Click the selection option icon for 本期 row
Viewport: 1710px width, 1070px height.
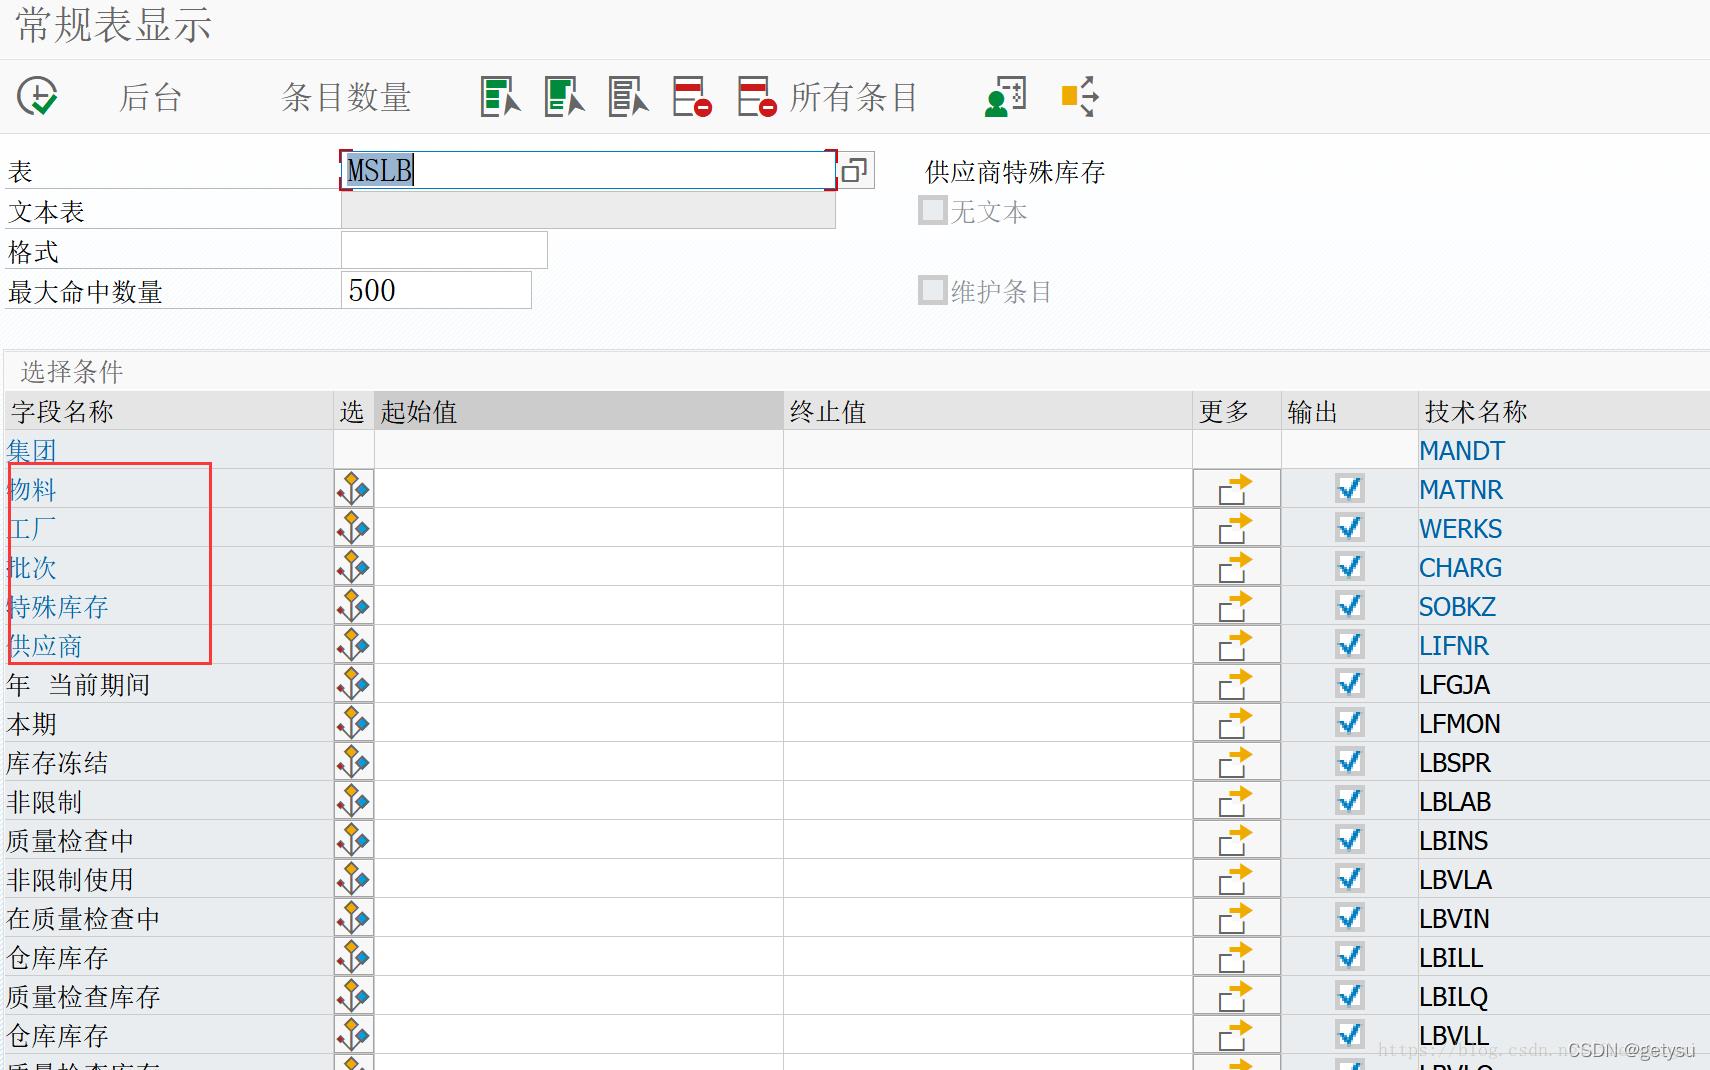354,723
